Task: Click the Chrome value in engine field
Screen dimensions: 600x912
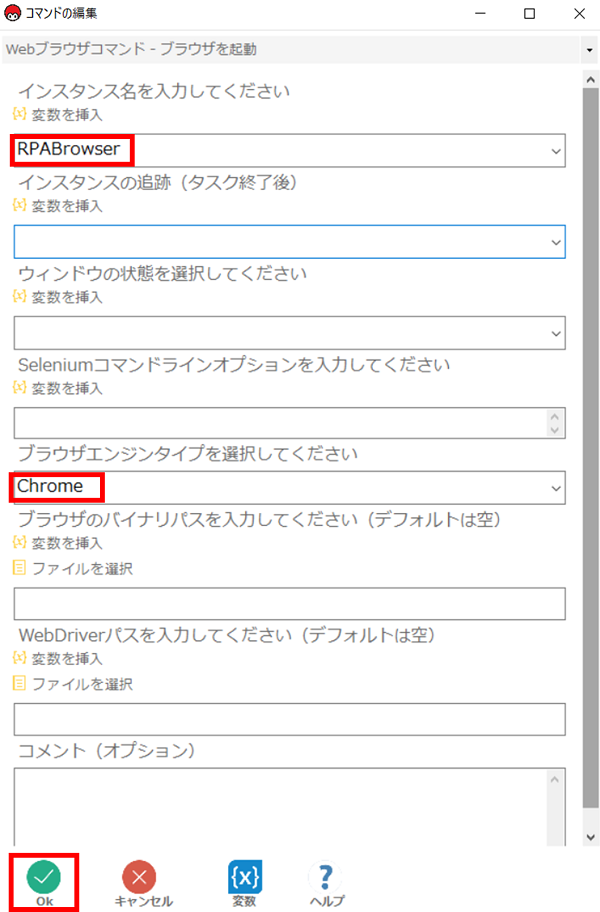Action: pyautogui.click(x=50, y=486)
